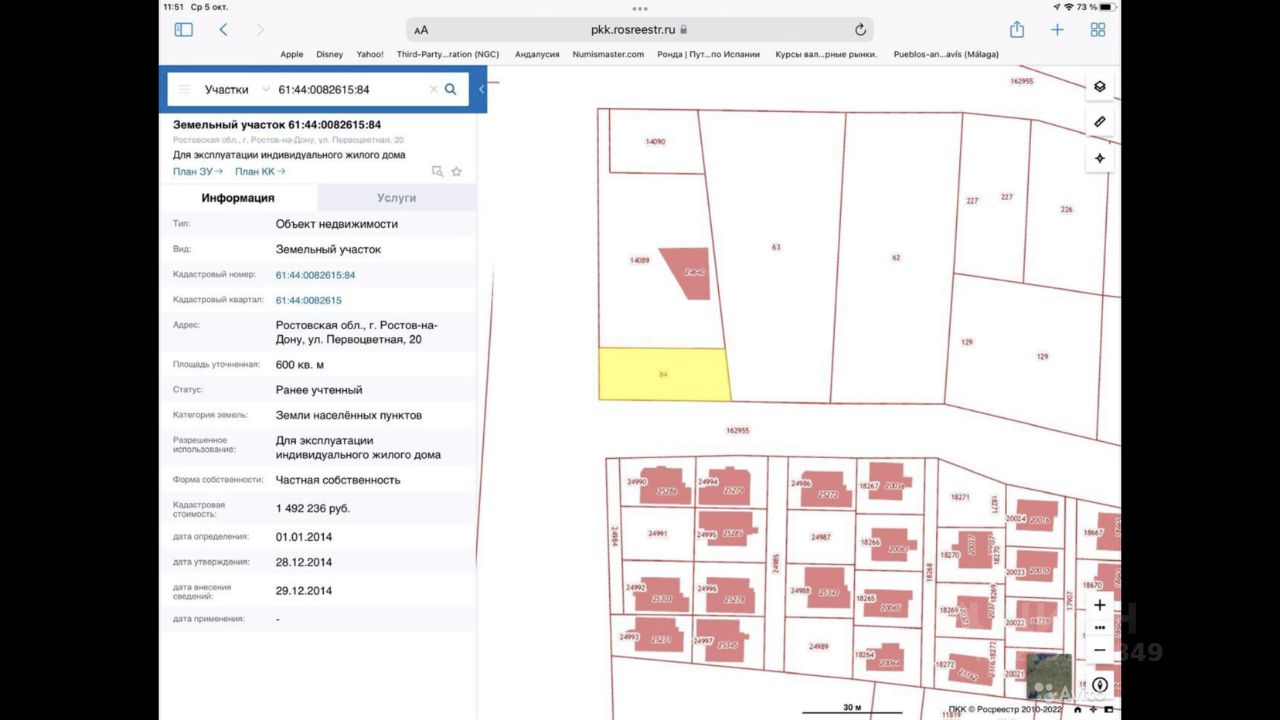Open the Yahoo! bookmark
The width and height of the screenshot is (1280, 720).
(x=370, y=54)
